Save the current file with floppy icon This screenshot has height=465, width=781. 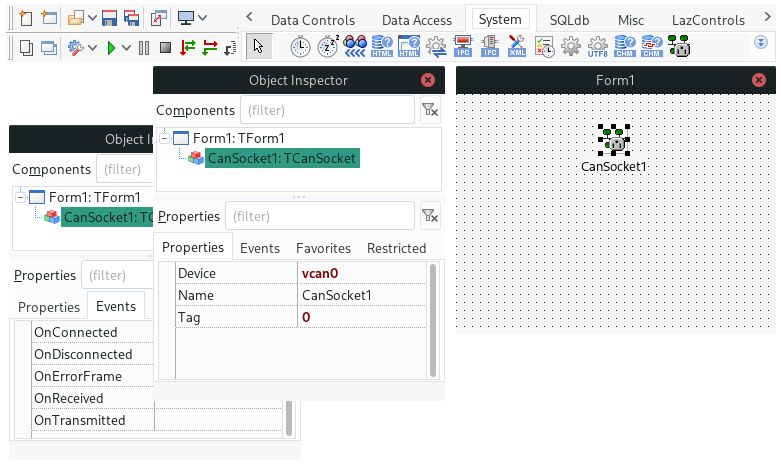pos(109,18)
